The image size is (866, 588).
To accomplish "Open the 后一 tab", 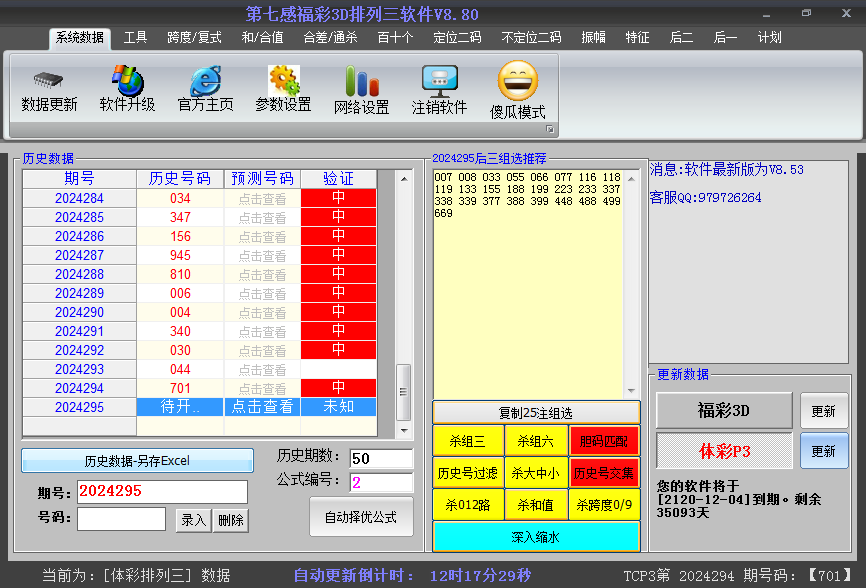I will (x=725, y=38).
